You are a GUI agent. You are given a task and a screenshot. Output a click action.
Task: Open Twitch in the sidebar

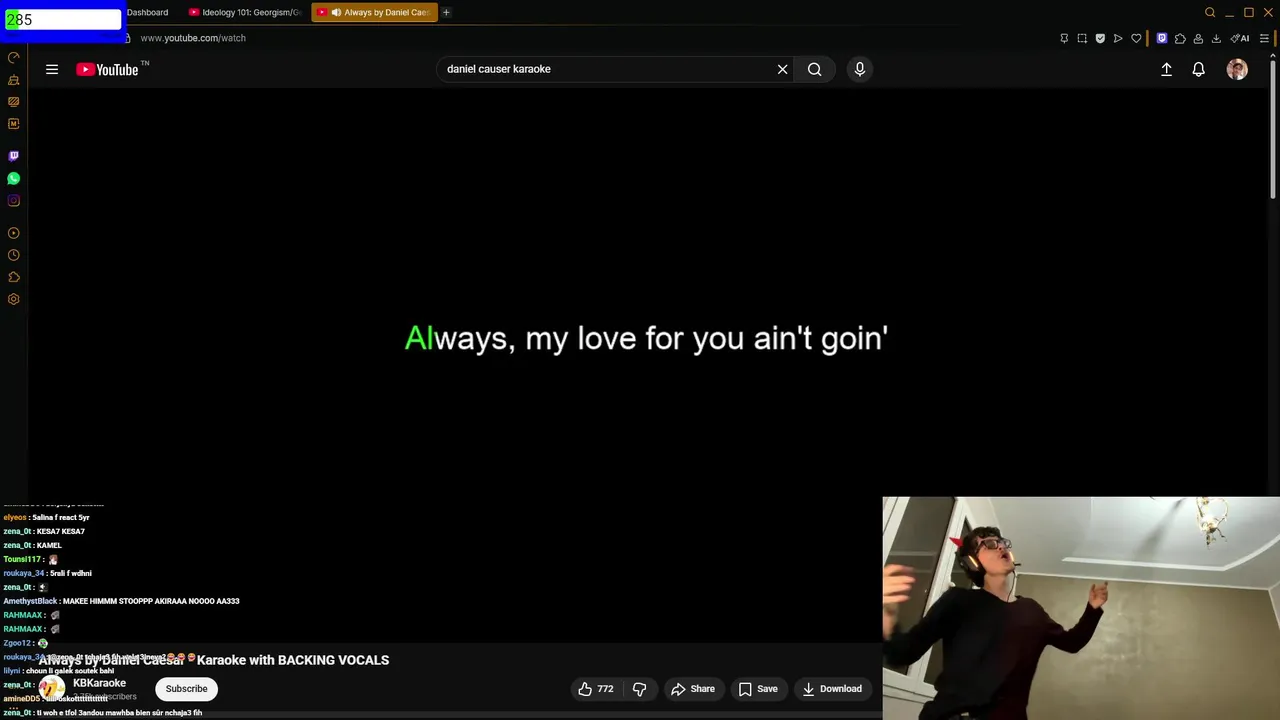[13, 156]
